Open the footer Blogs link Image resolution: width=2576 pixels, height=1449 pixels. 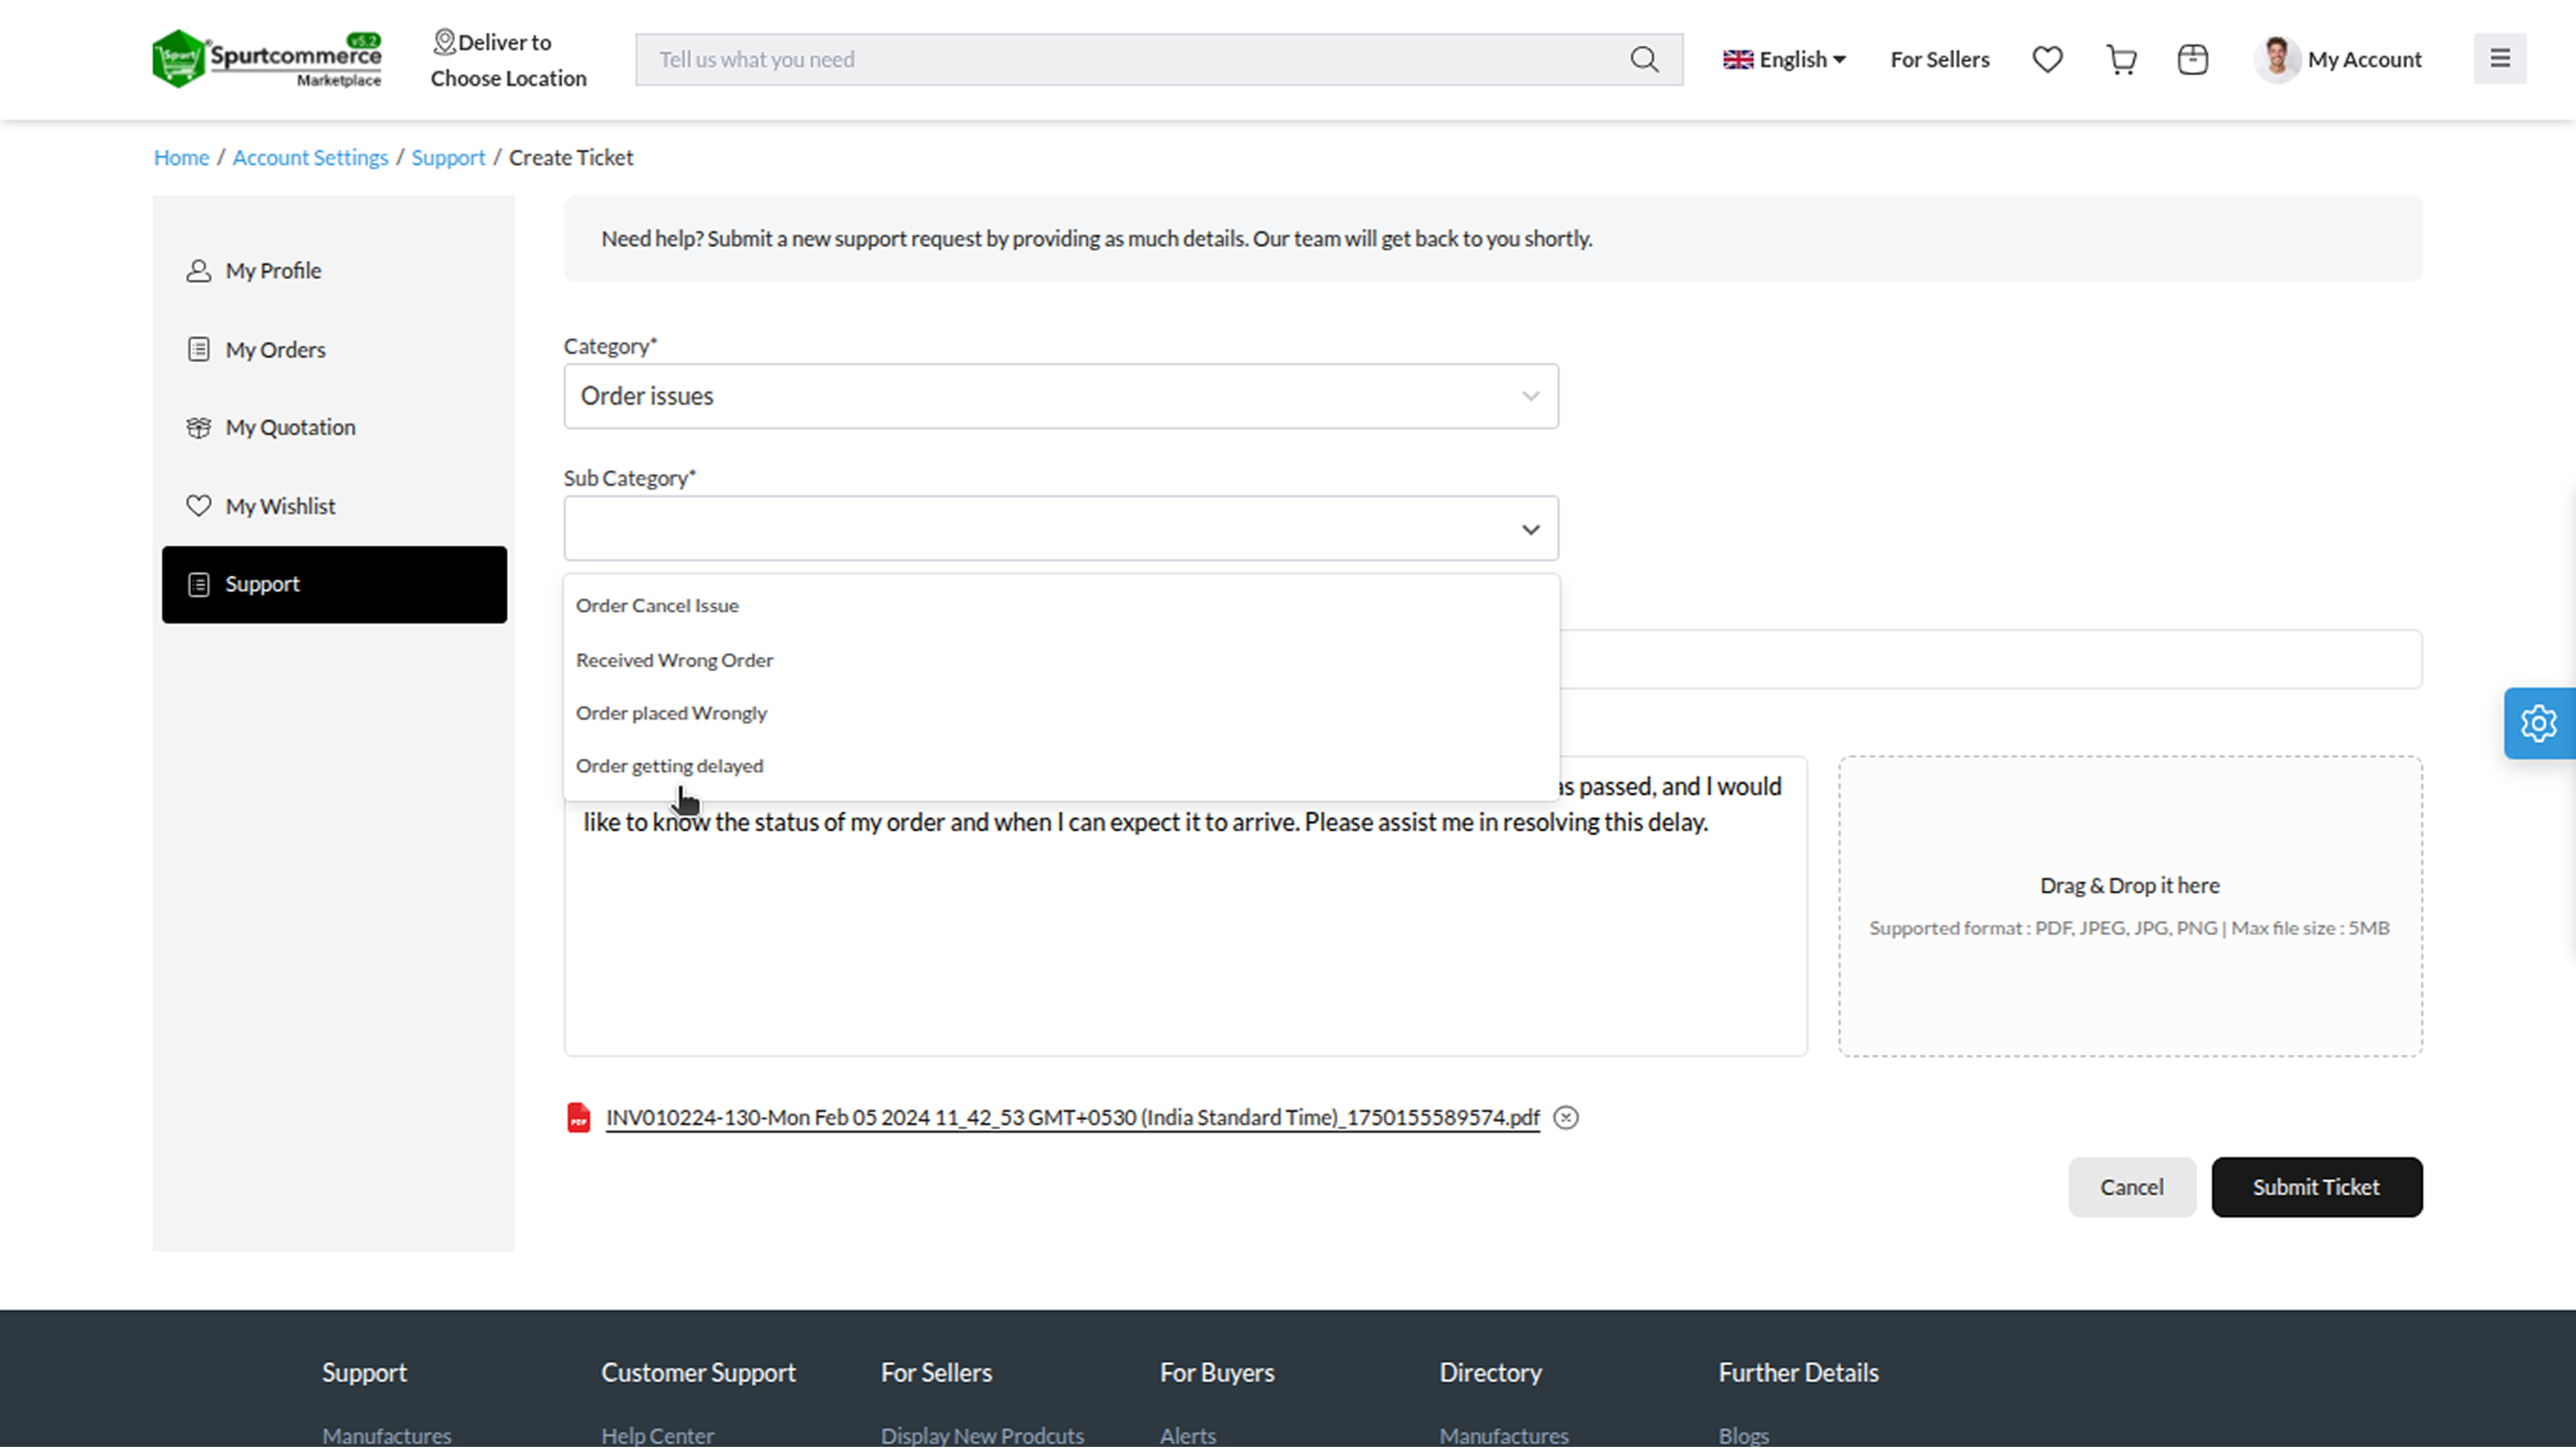click(1743, 1435)
